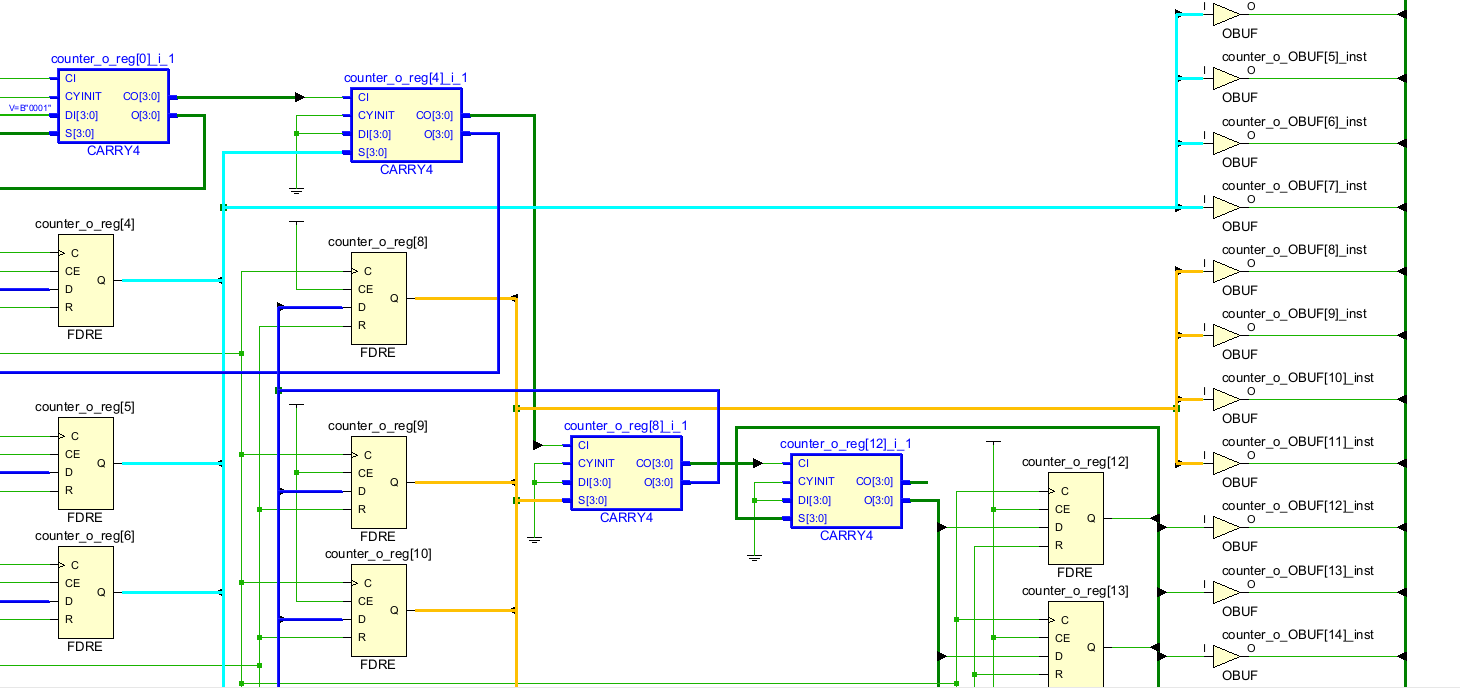
Task: Select the counter_o_OBUF[10]_inst buffer triangle
Action: 1225,399
